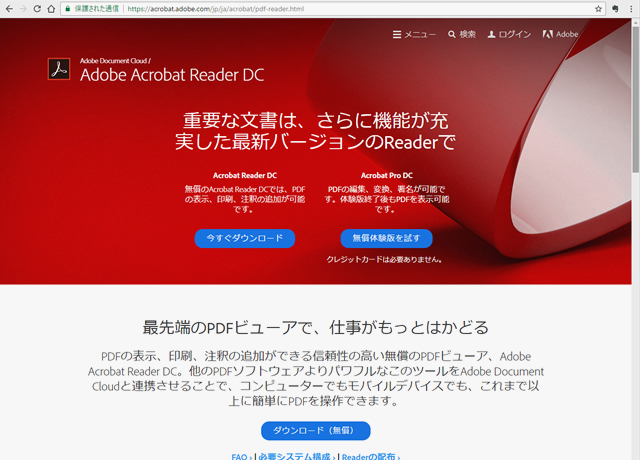640x460 pixels.
Task: Go to browser home page icon
Action: coord(50,8)
